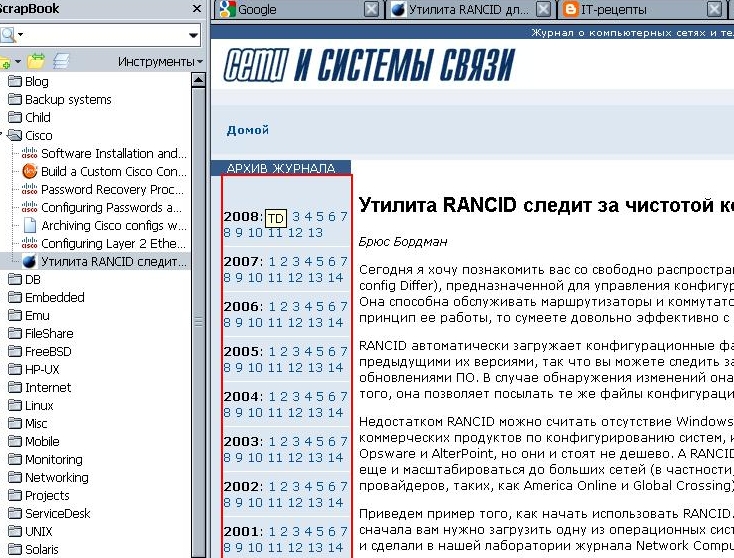This screenshot has height=558, width=734.
Task: Click the Blogger favicon on IT-рецепты tab
Action: 570,9
